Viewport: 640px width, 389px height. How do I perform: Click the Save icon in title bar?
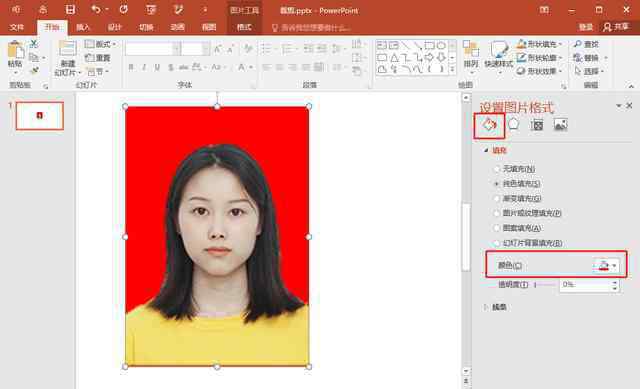pyautogui.click(x=70, y=10)
